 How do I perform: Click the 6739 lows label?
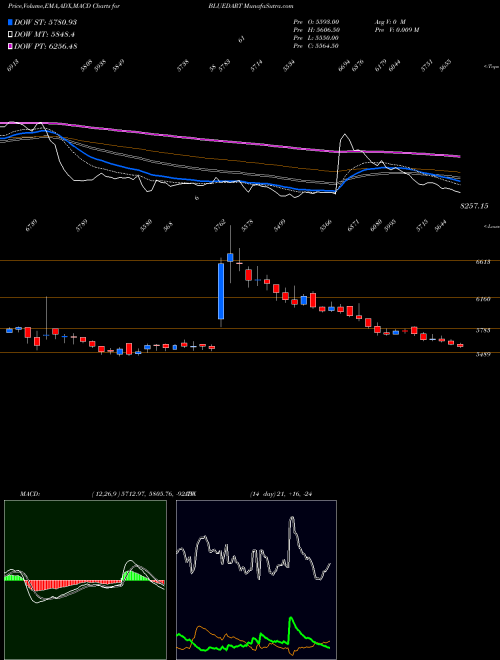(32, 225)
